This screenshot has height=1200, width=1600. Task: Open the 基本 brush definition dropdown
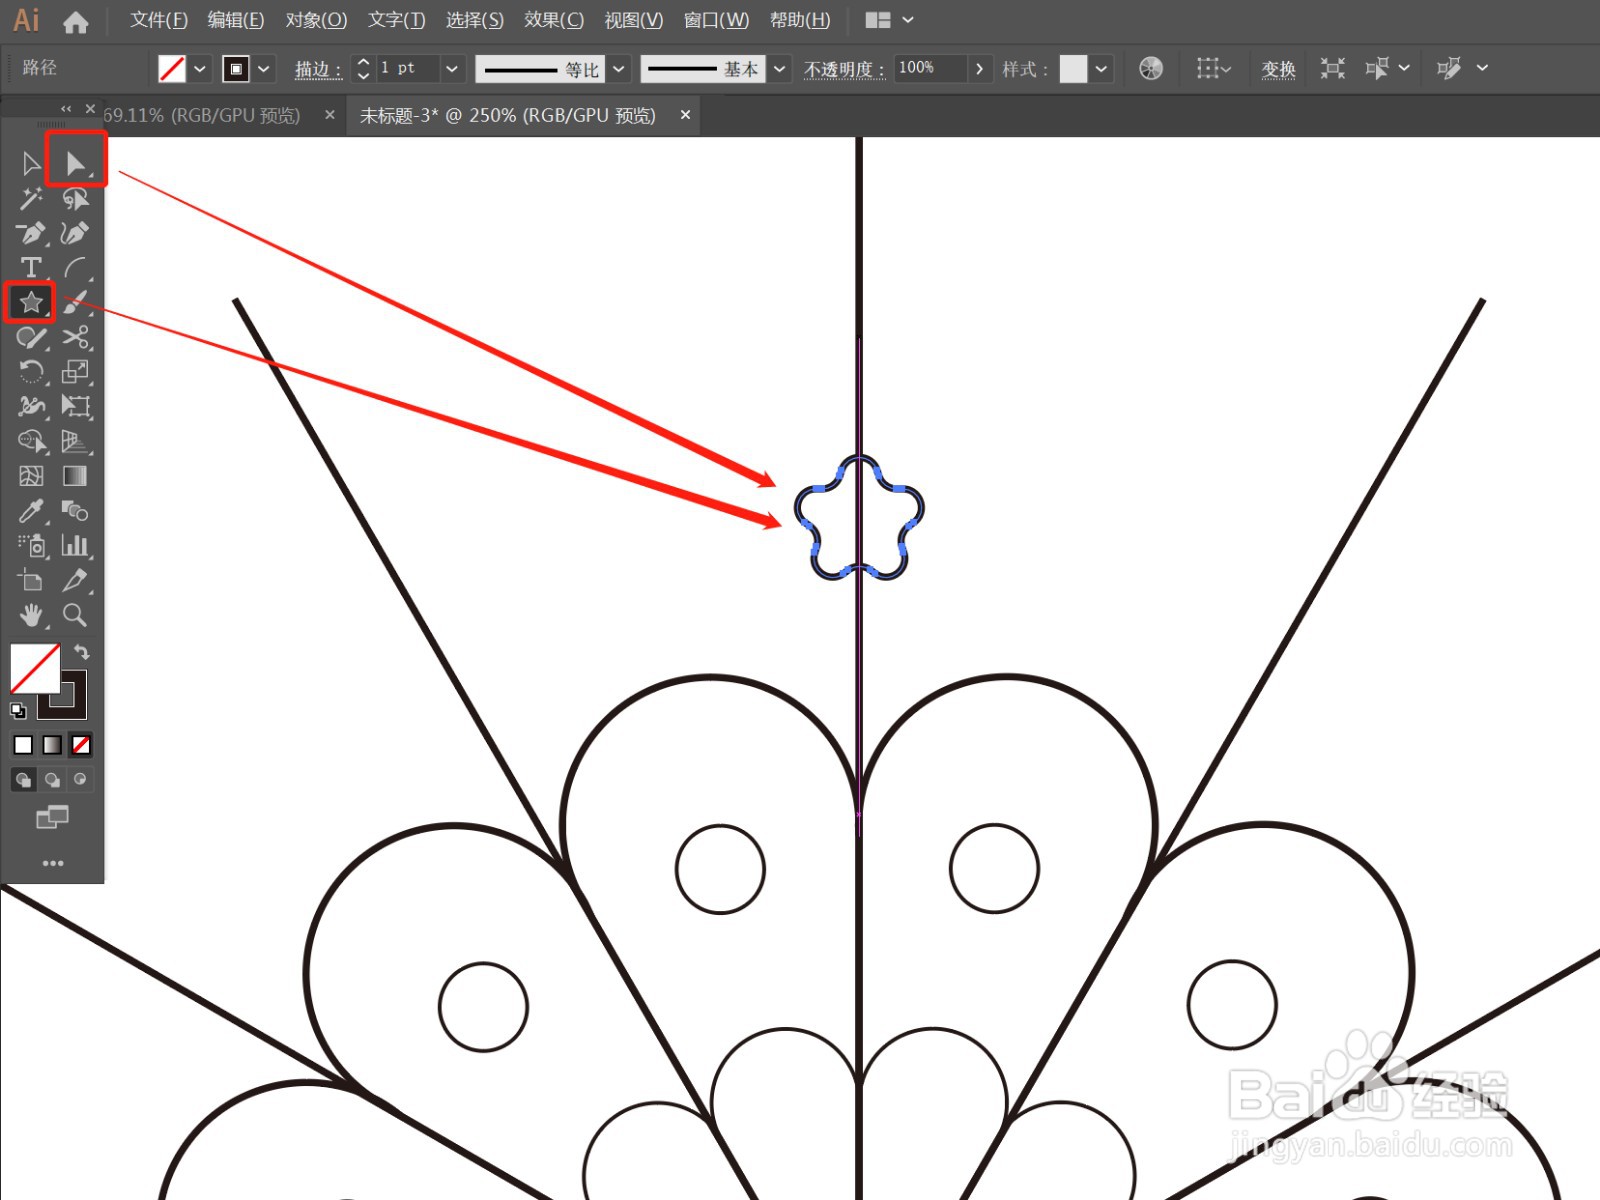point(780,68)
